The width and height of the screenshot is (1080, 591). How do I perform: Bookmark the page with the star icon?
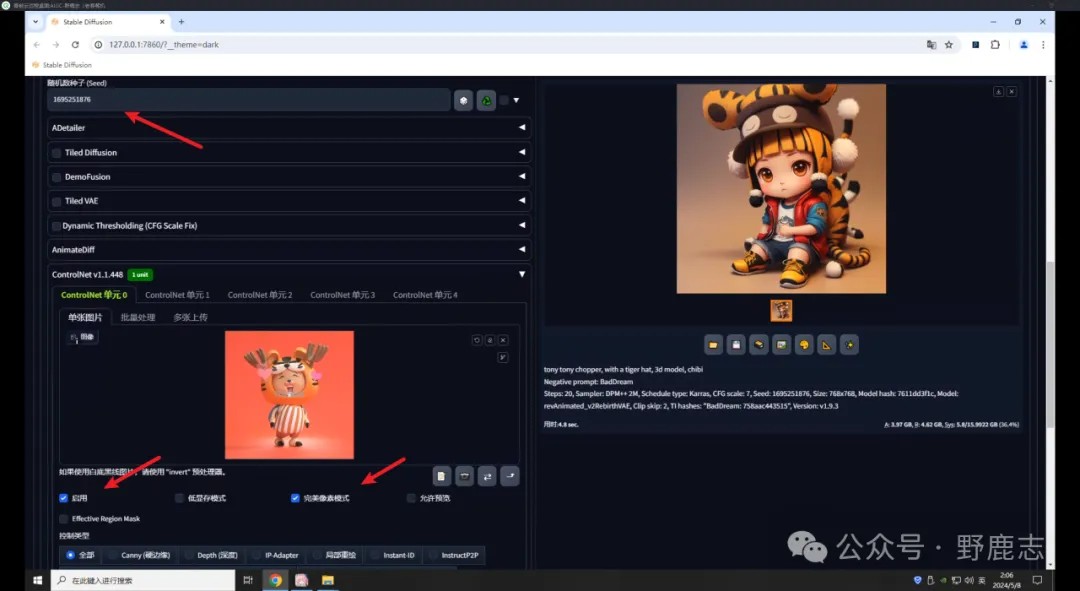[948, 45]
